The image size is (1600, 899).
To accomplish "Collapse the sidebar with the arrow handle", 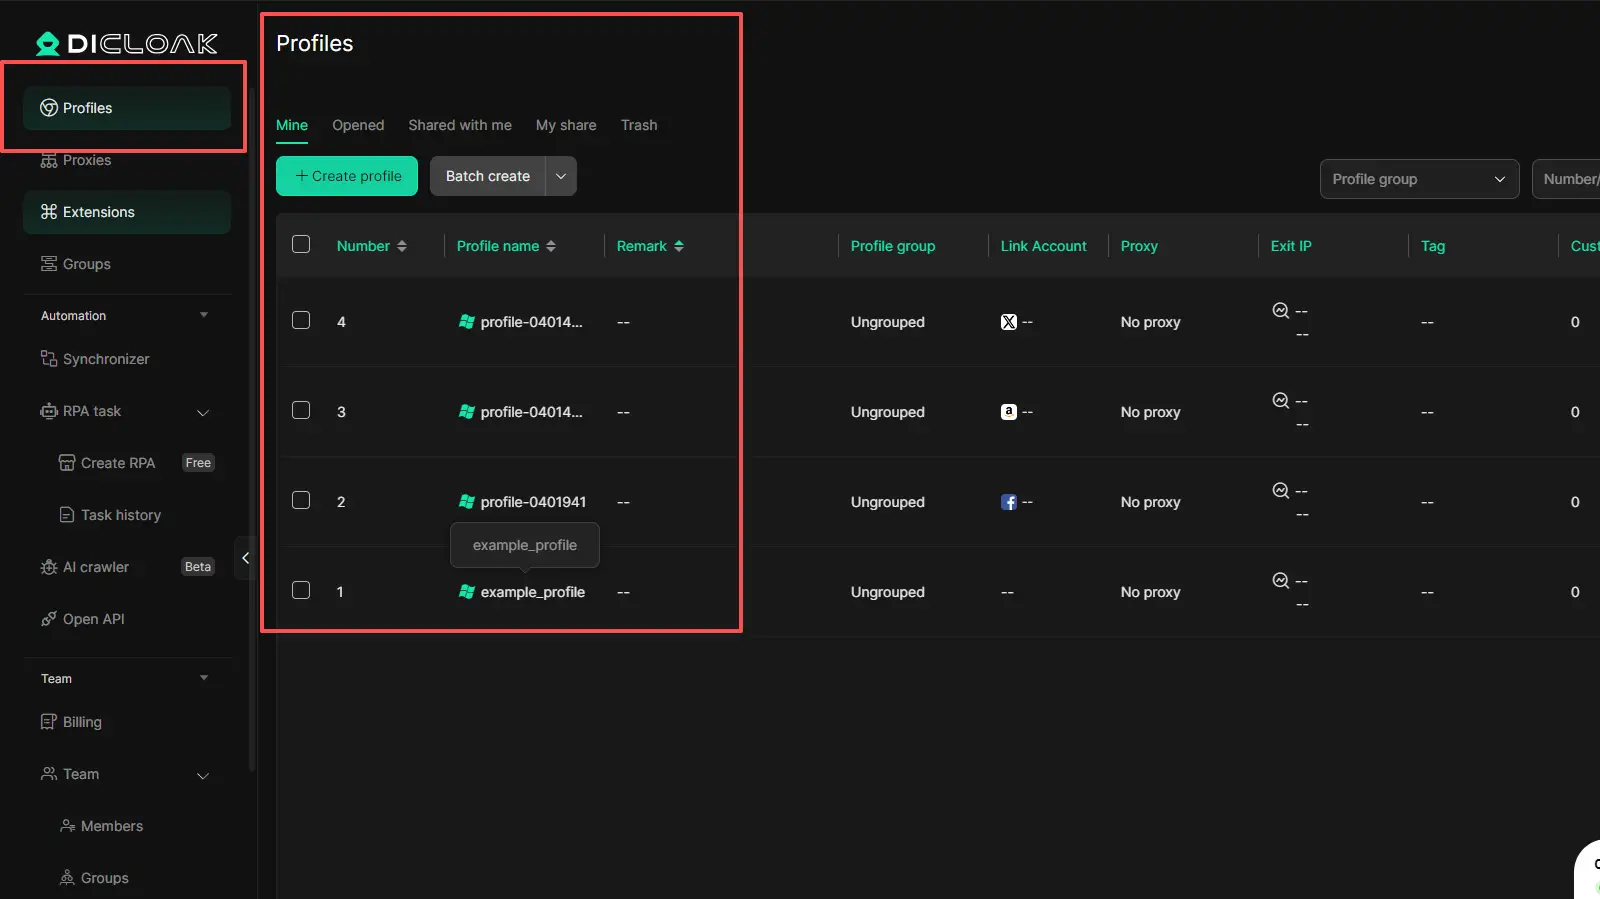I will 245,558.
